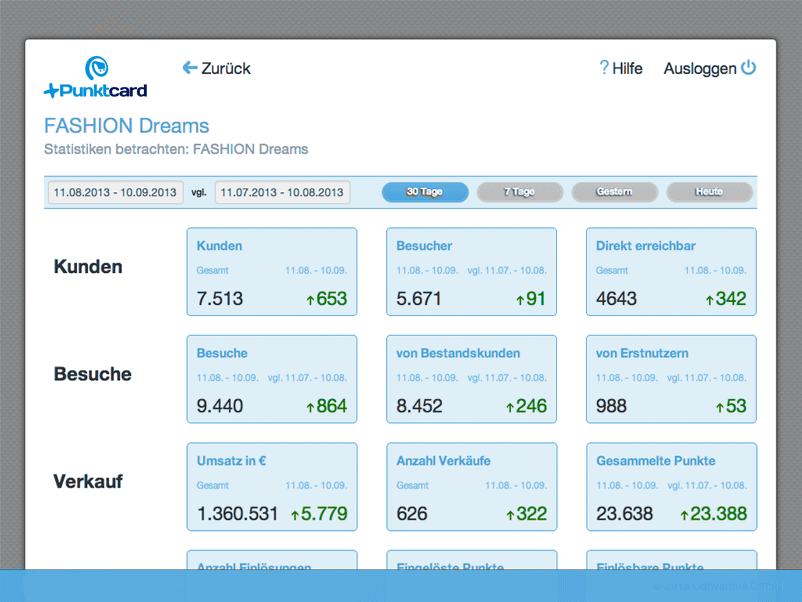The width and height of the screenshot is (802, 602).
Task: Click the 1.360.531 revenue value
Action: 237,514
